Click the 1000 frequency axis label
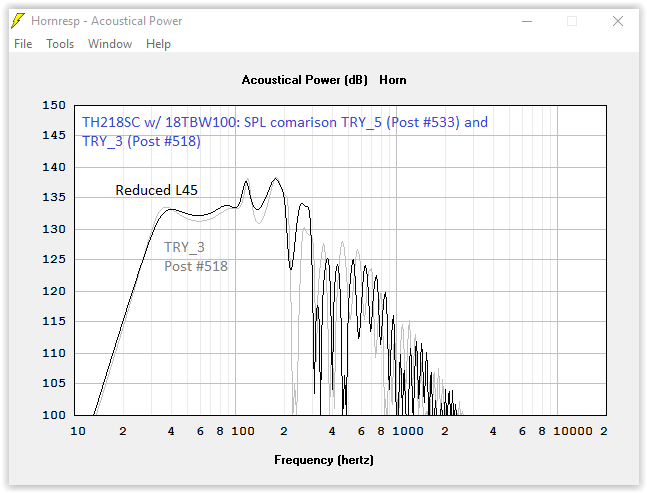 coord(408,431)
